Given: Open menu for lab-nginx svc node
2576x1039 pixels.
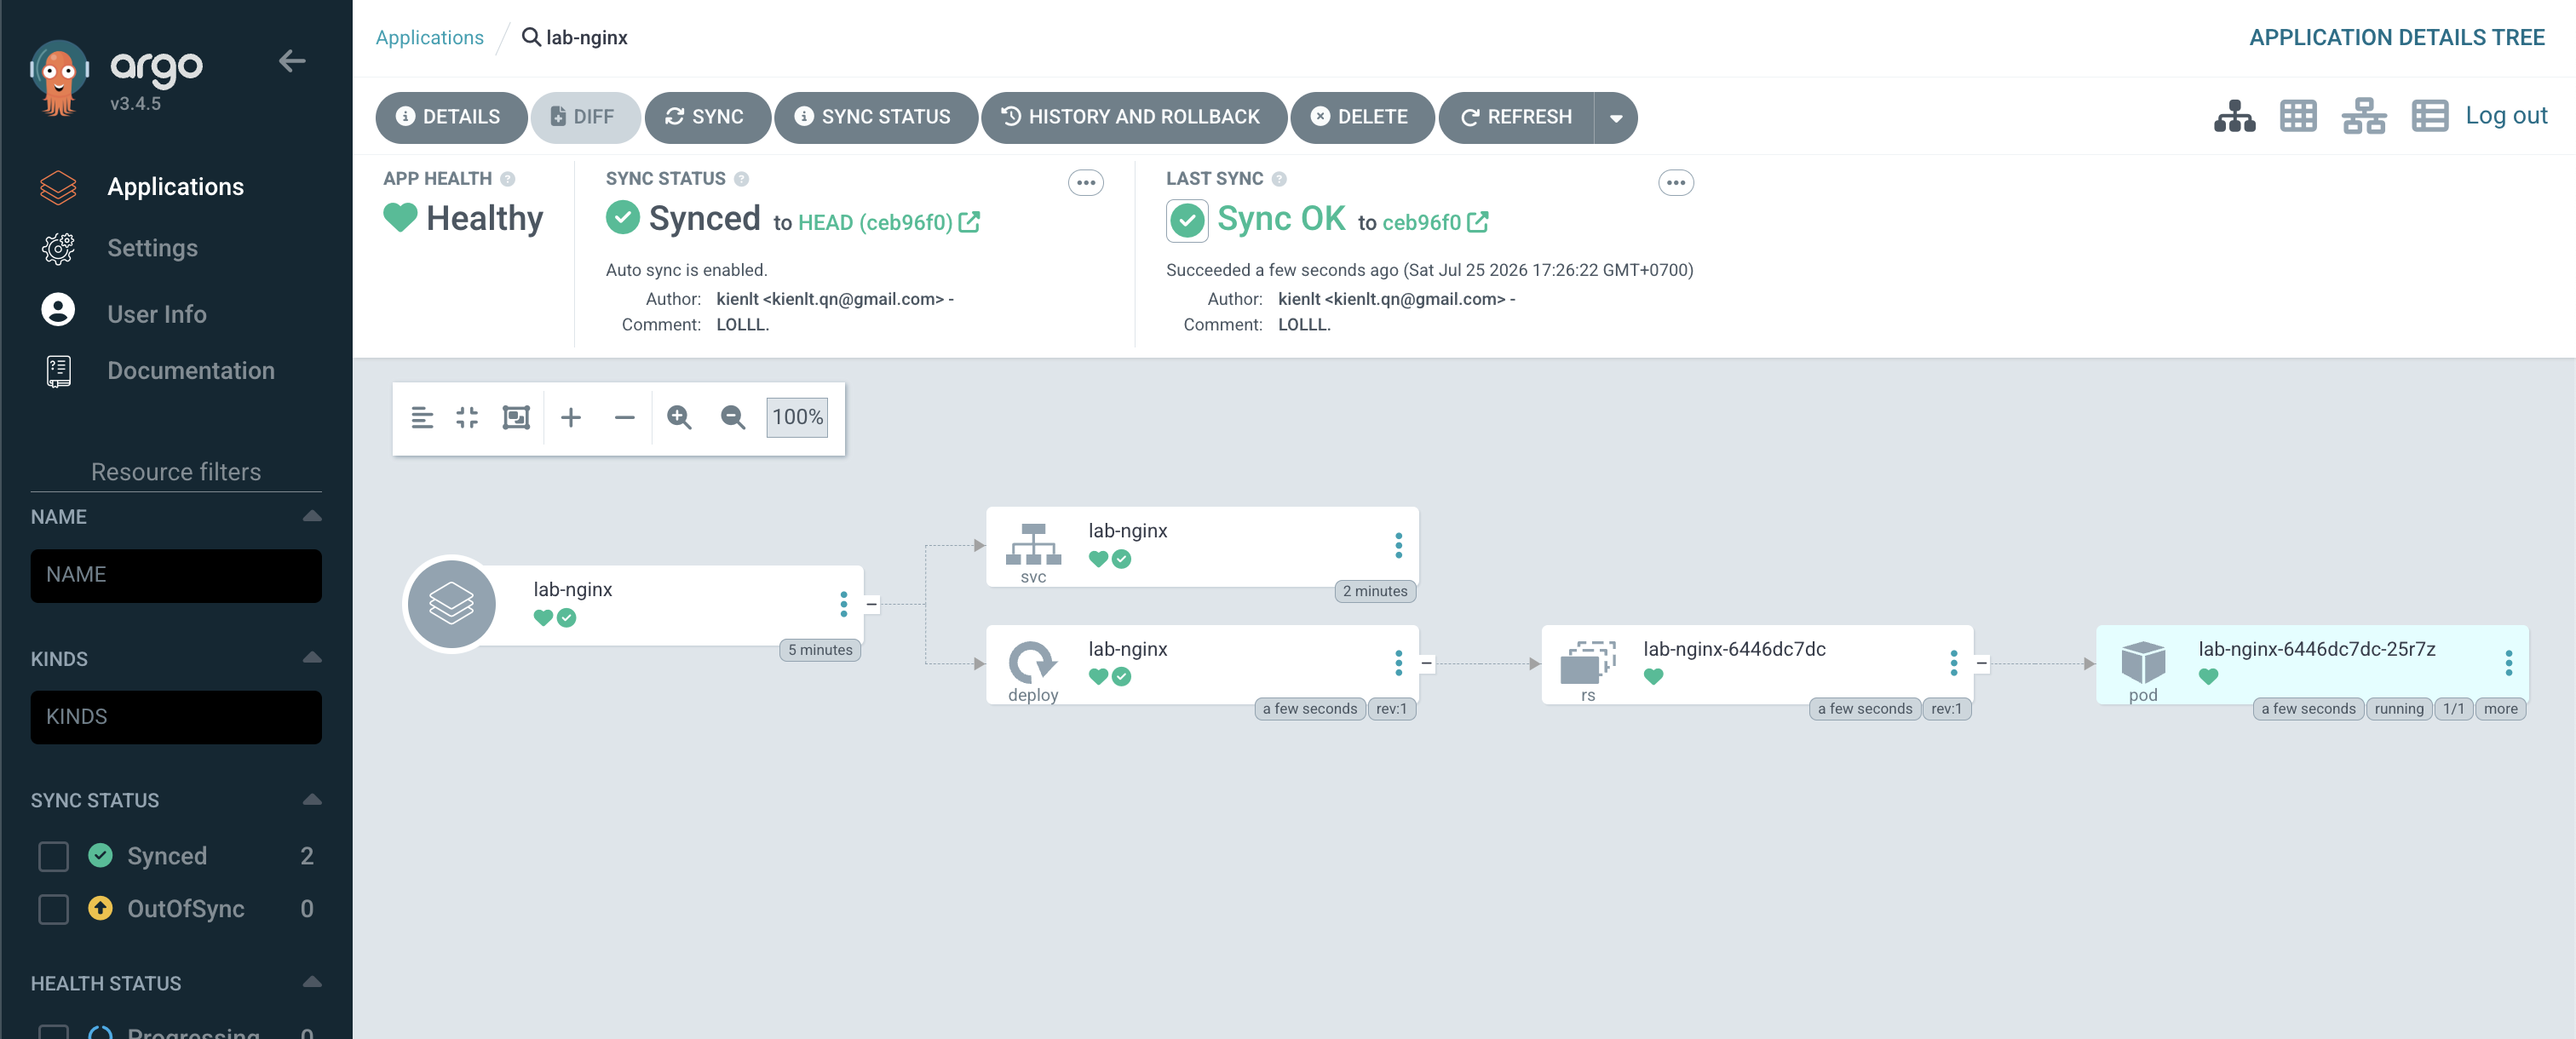Looking at the screenshot, I should [1399, 545].
